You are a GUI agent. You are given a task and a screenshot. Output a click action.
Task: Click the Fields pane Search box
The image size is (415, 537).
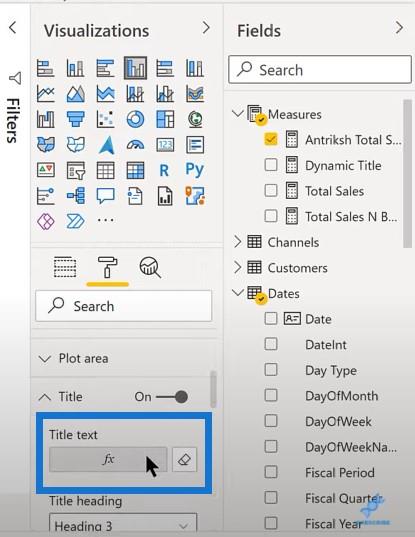coord(320,70)
